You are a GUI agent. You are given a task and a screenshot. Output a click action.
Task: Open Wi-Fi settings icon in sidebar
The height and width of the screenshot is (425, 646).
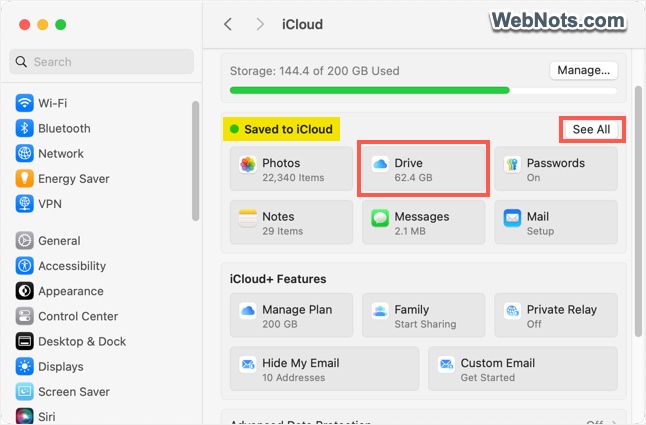click(24, 103)
